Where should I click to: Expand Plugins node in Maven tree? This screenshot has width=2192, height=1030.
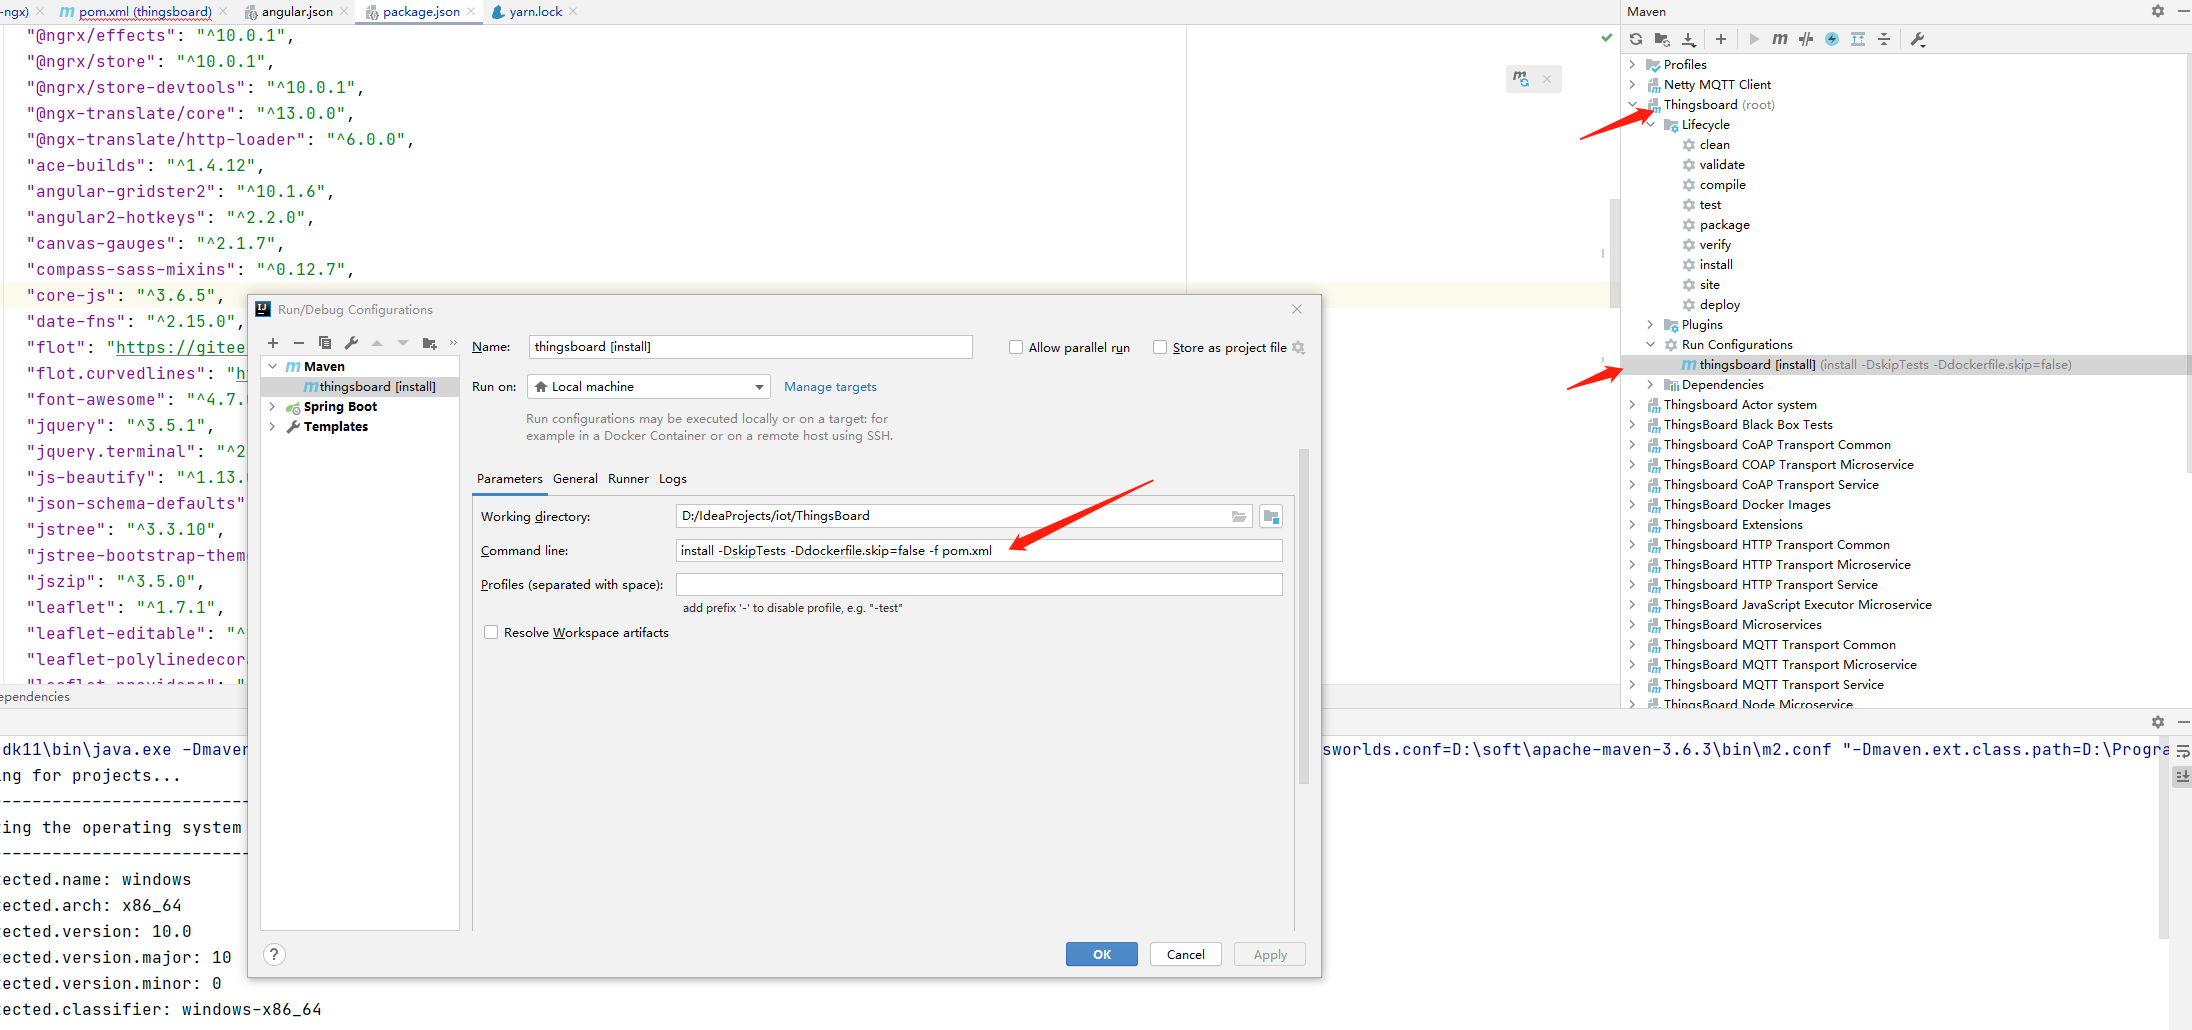point(1651,325)
